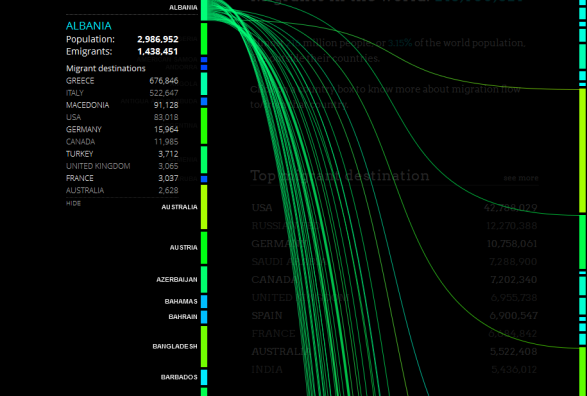587x396 pixels.
Task: Select the AUSTRALIA country label
Action: [x=179, y=207]
